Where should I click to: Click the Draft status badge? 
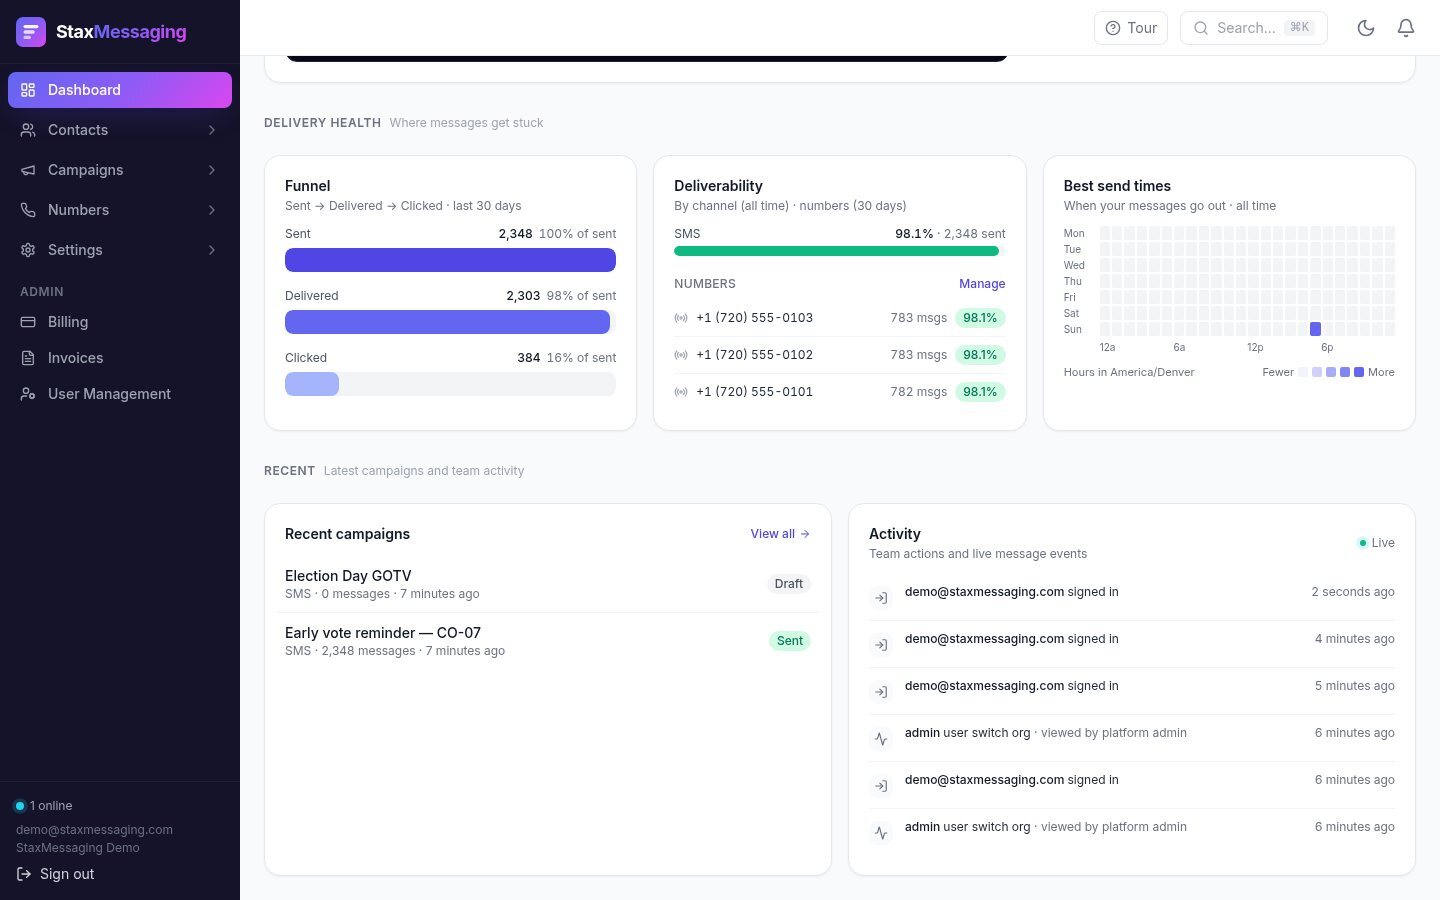click(x=788, y=584)
